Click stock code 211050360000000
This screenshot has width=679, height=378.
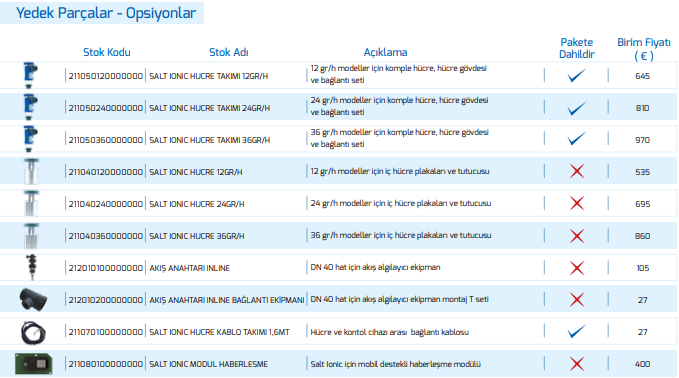106,140
